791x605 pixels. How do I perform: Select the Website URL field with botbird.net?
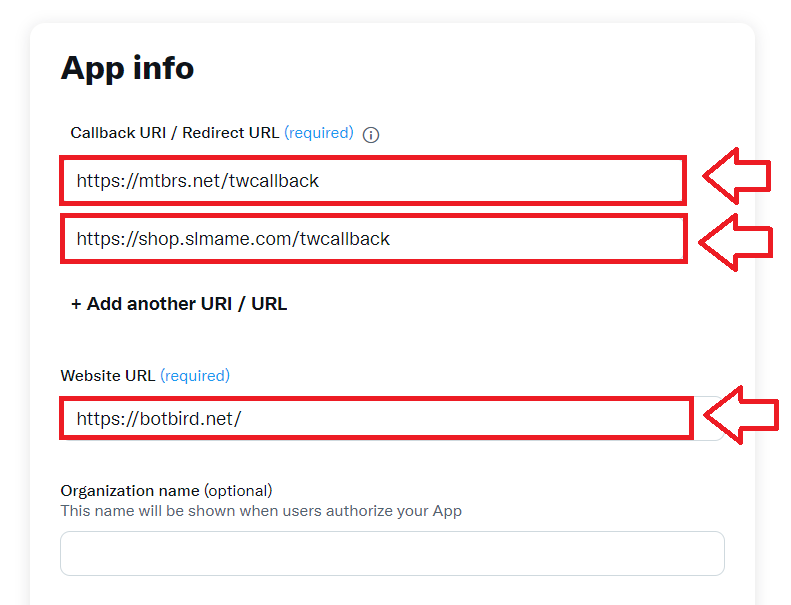click(376, 418)
